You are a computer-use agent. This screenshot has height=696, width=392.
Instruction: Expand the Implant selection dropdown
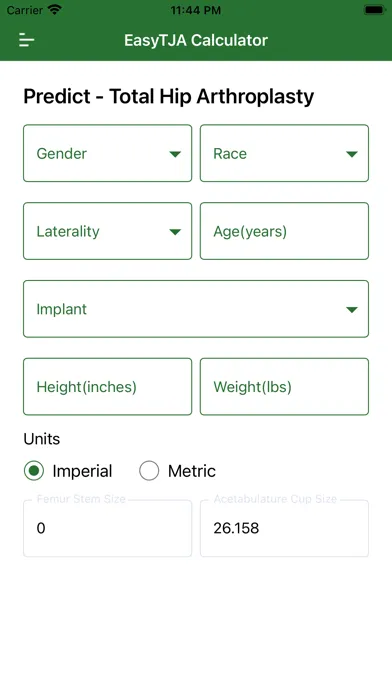196,309
